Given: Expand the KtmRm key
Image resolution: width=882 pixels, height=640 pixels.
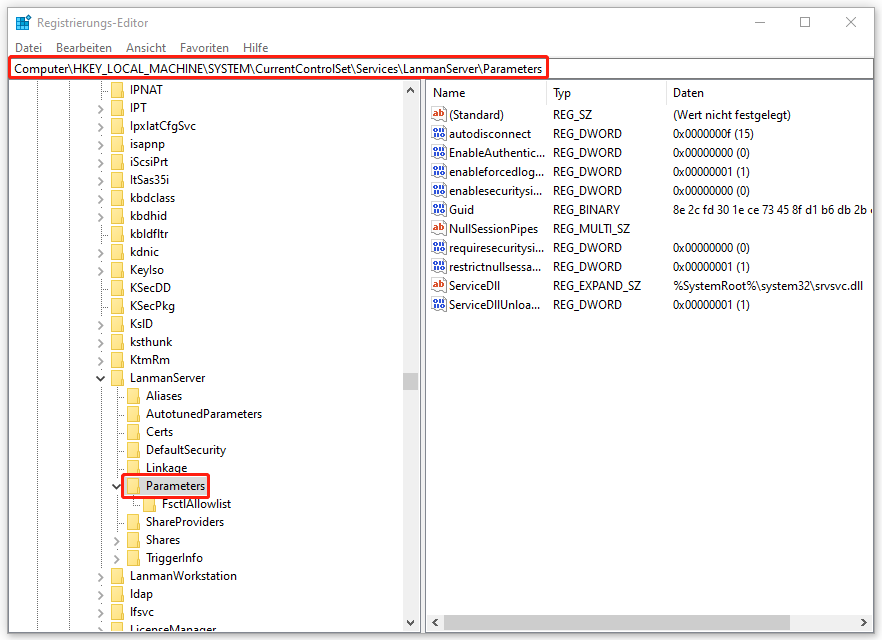Looking at the screenshot, I should [101, 361].
